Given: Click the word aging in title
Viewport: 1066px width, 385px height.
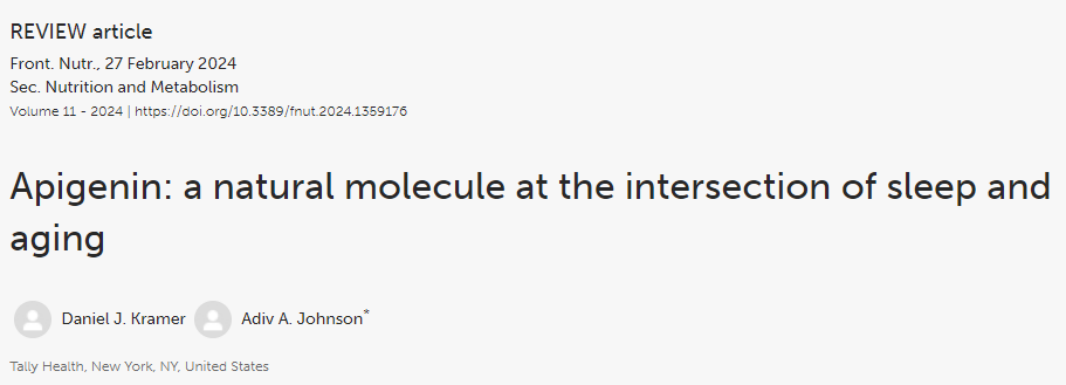Looking at the screenshot, I should (x=57, y=240).
